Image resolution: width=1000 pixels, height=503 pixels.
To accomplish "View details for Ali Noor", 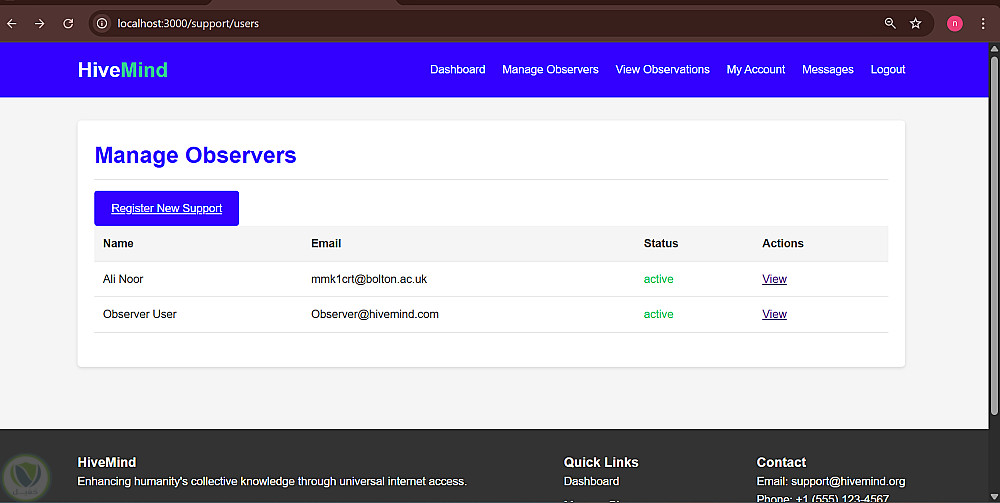I will [x=774, y=279].
